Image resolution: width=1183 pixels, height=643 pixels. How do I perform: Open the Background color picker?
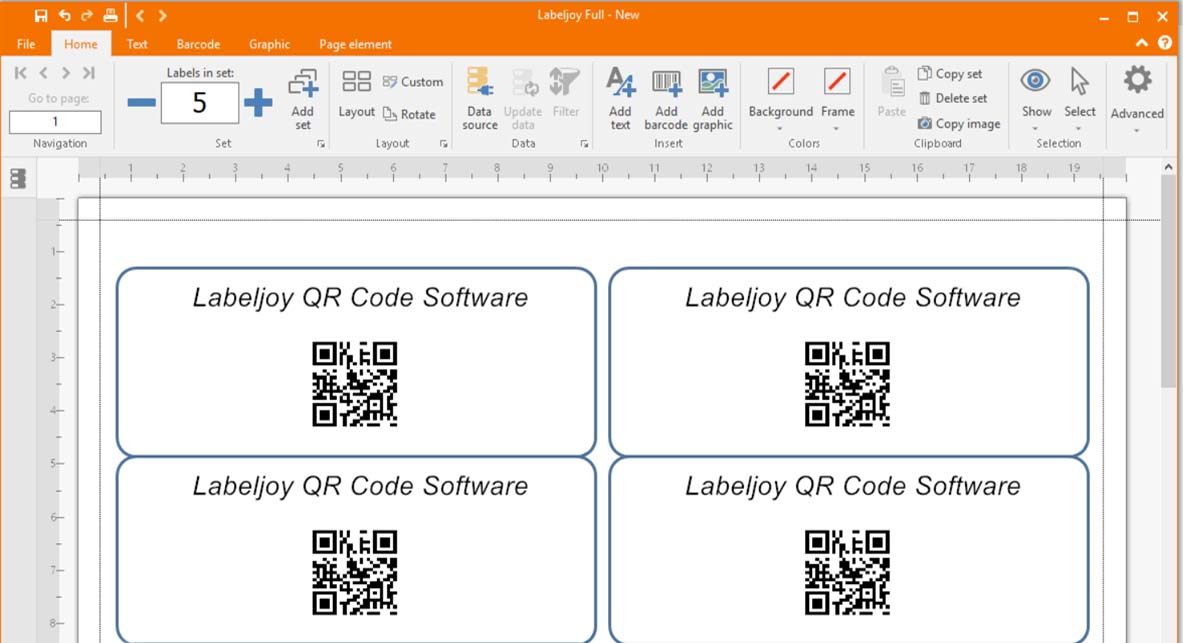780,99
